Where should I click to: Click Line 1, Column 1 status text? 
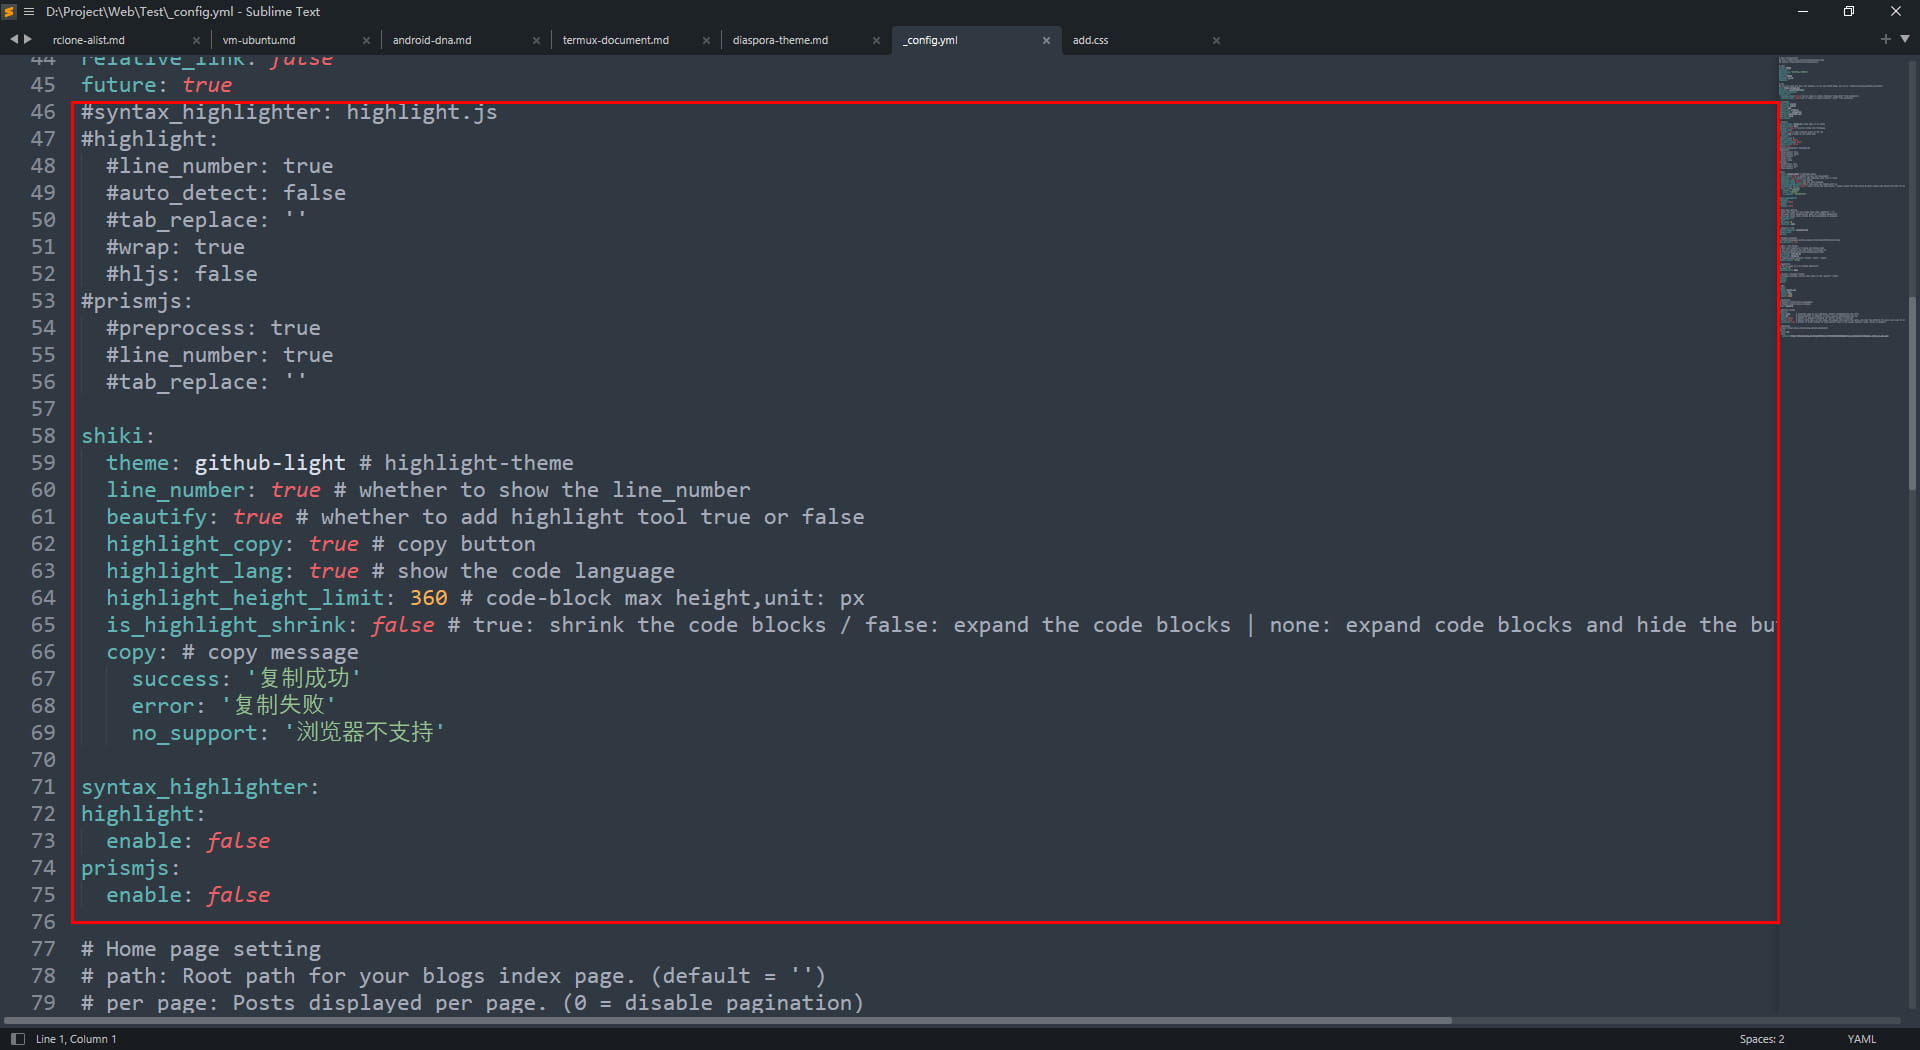[x=76, y=1039]
